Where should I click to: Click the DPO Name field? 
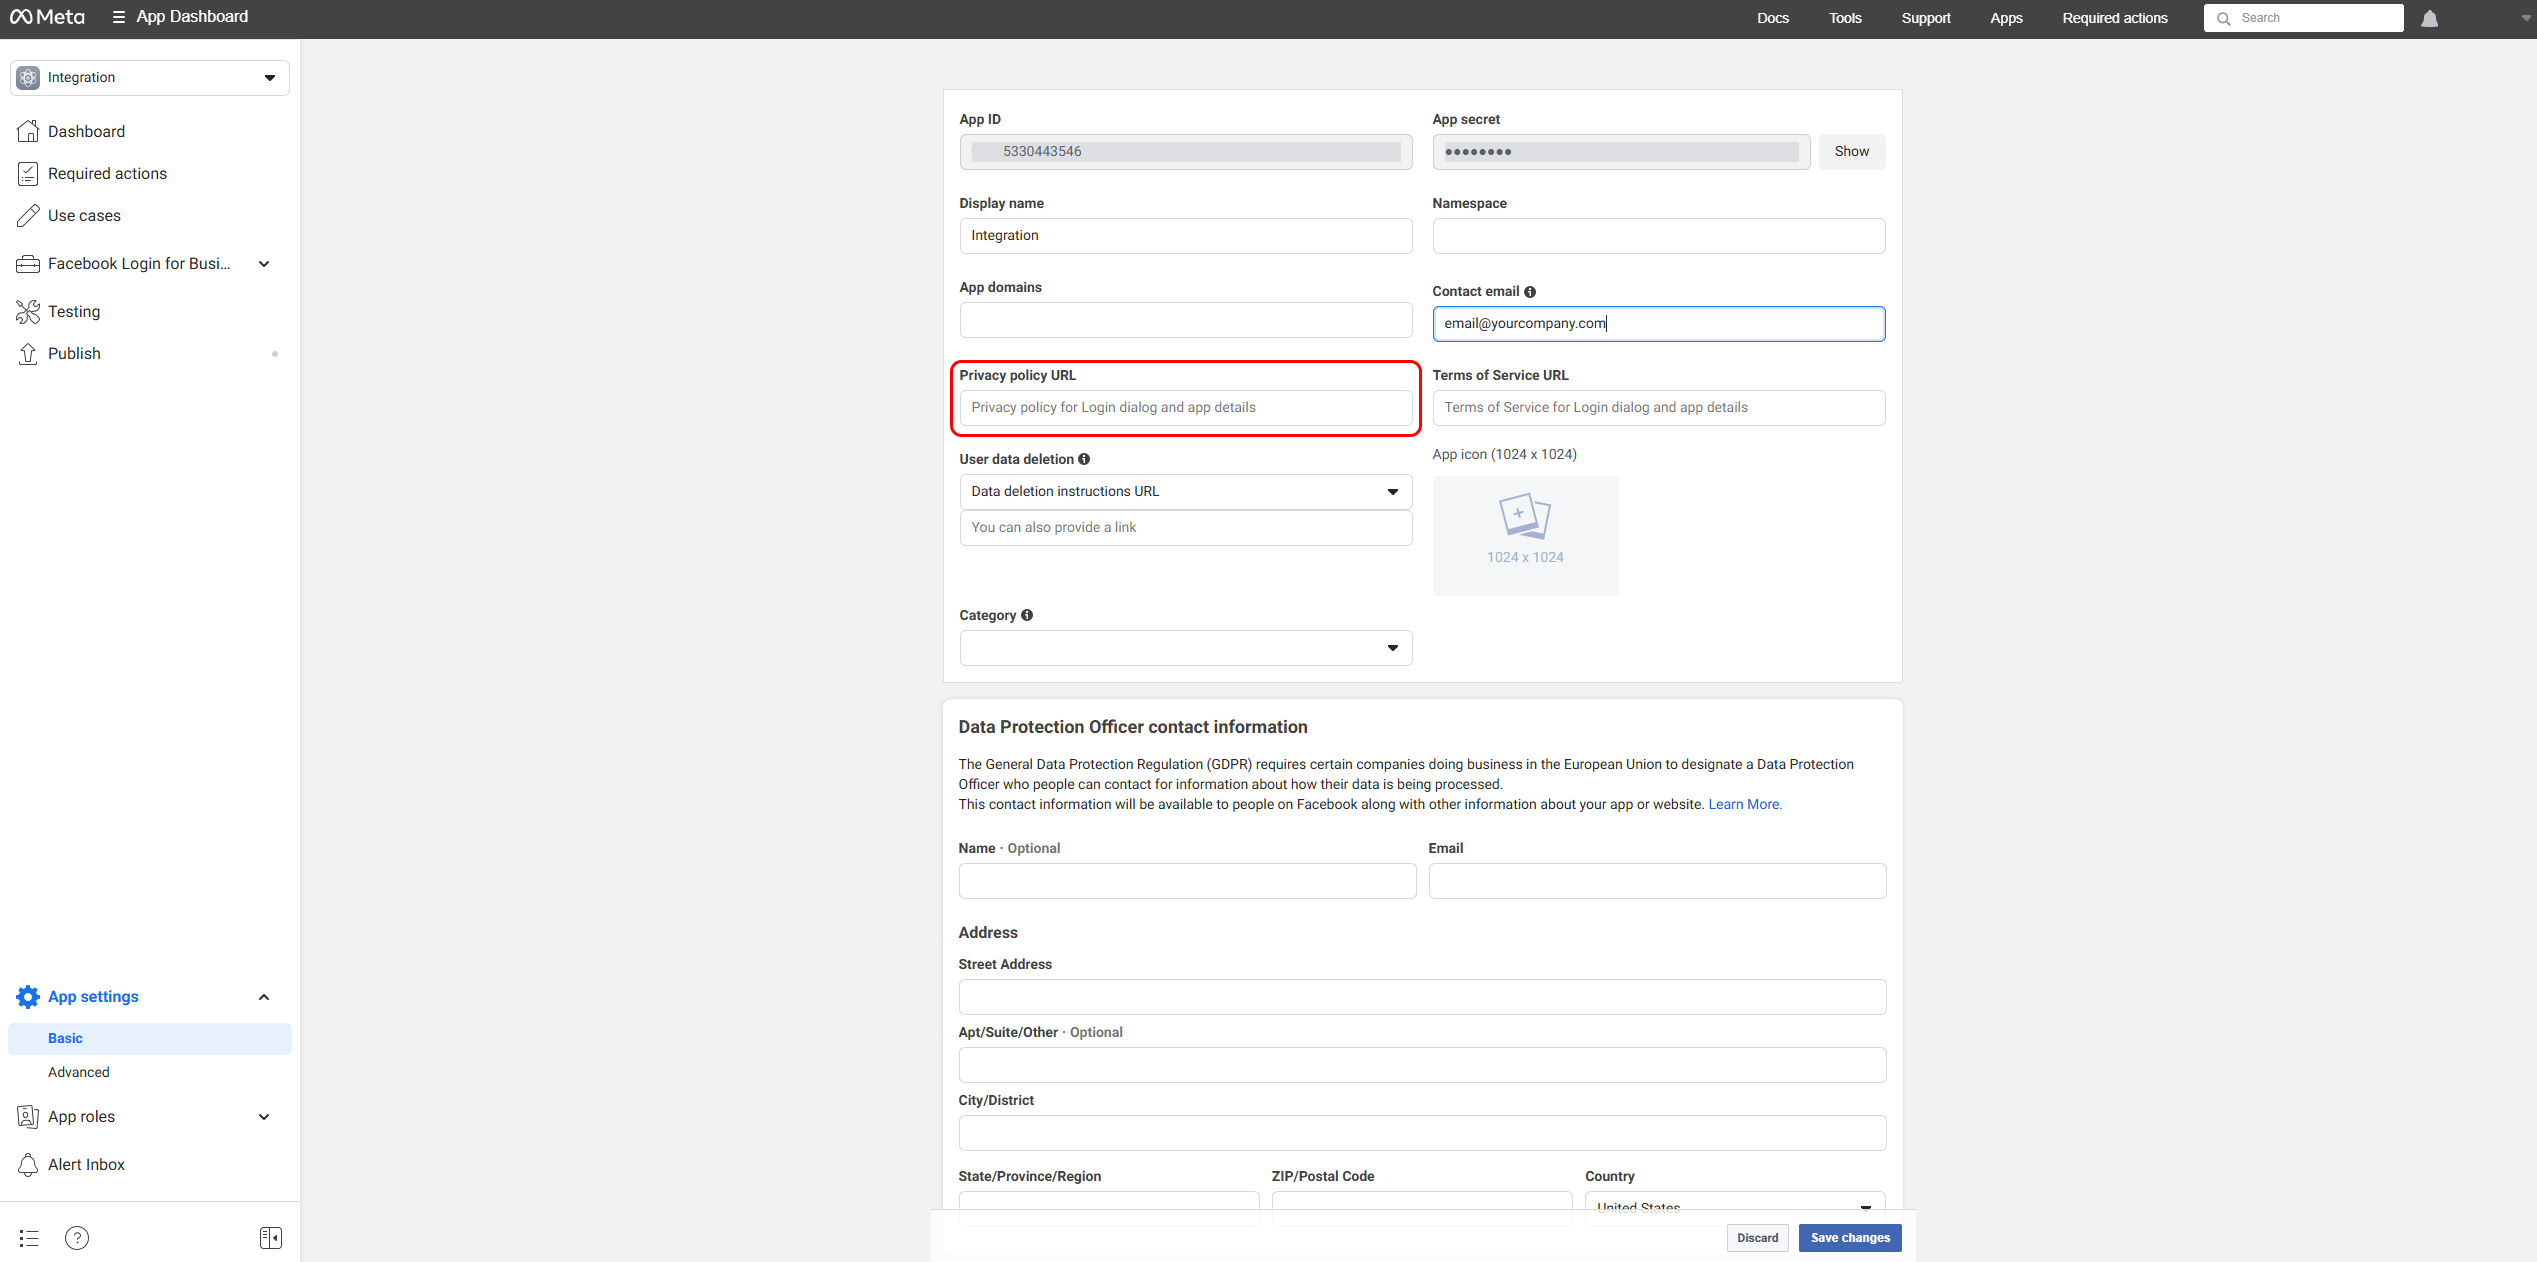[x=1187, y=880]
